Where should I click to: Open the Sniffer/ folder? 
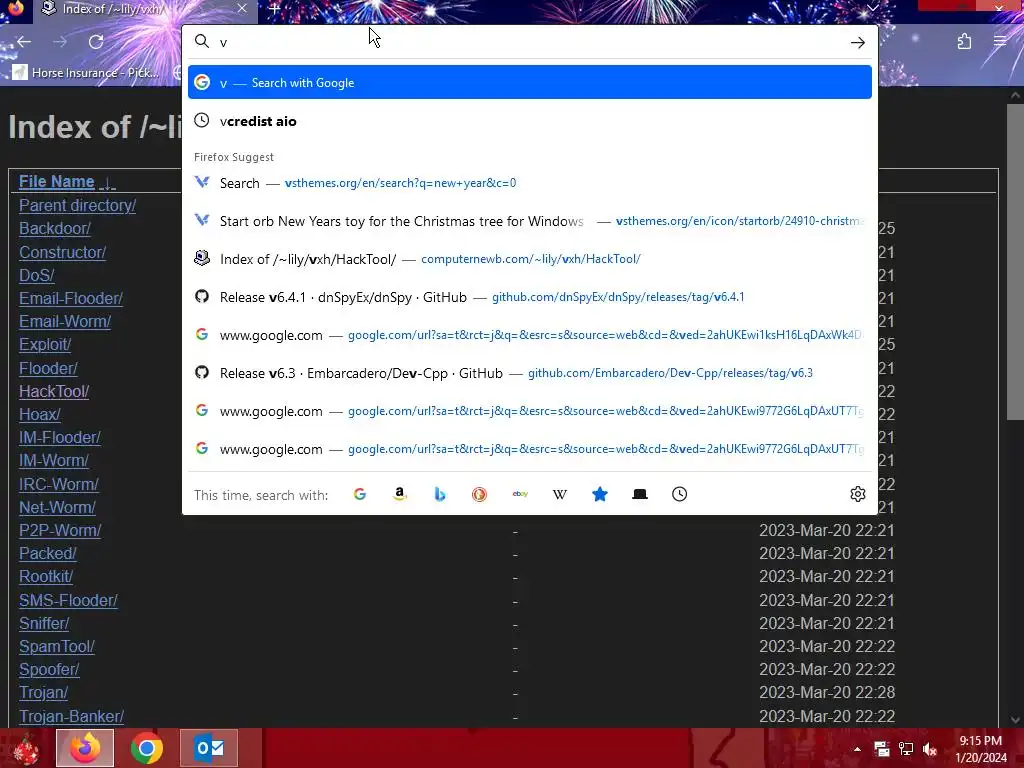[x=44, y=623]
